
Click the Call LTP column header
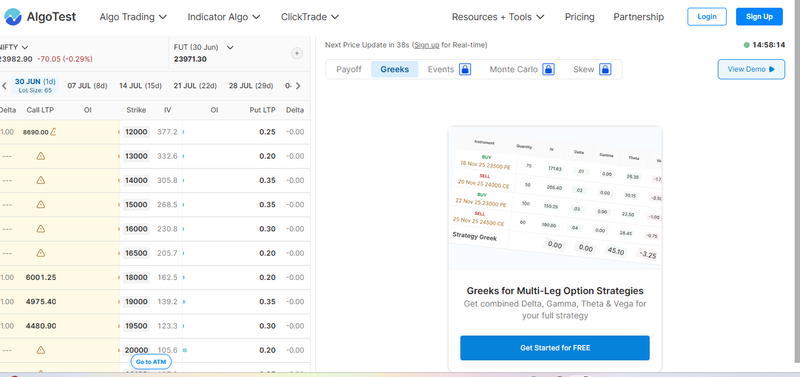(x=40, y=110)
